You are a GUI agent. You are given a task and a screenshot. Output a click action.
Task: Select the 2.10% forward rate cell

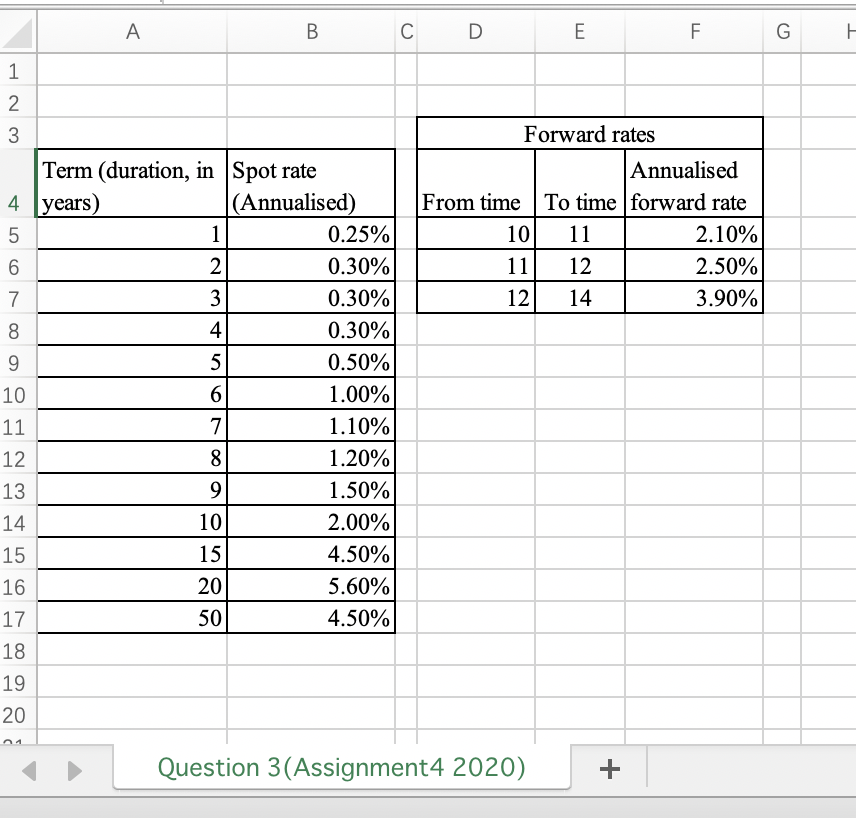(x=694, y=233)
